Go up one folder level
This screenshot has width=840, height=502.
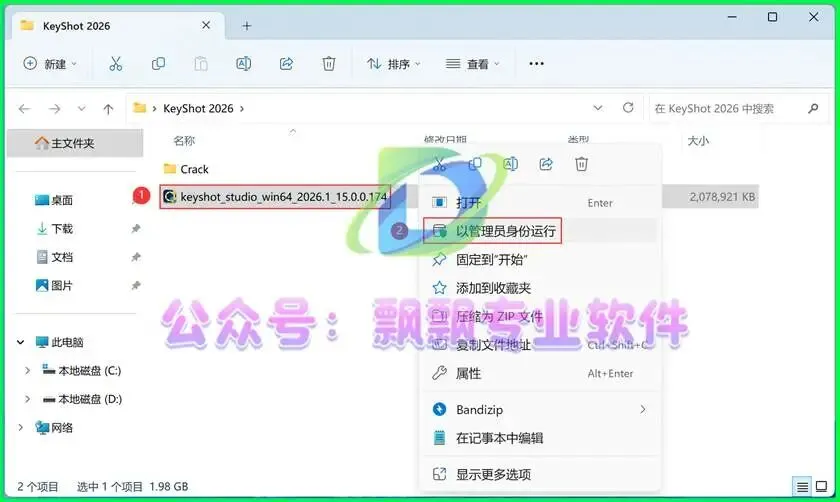point(108,109)
